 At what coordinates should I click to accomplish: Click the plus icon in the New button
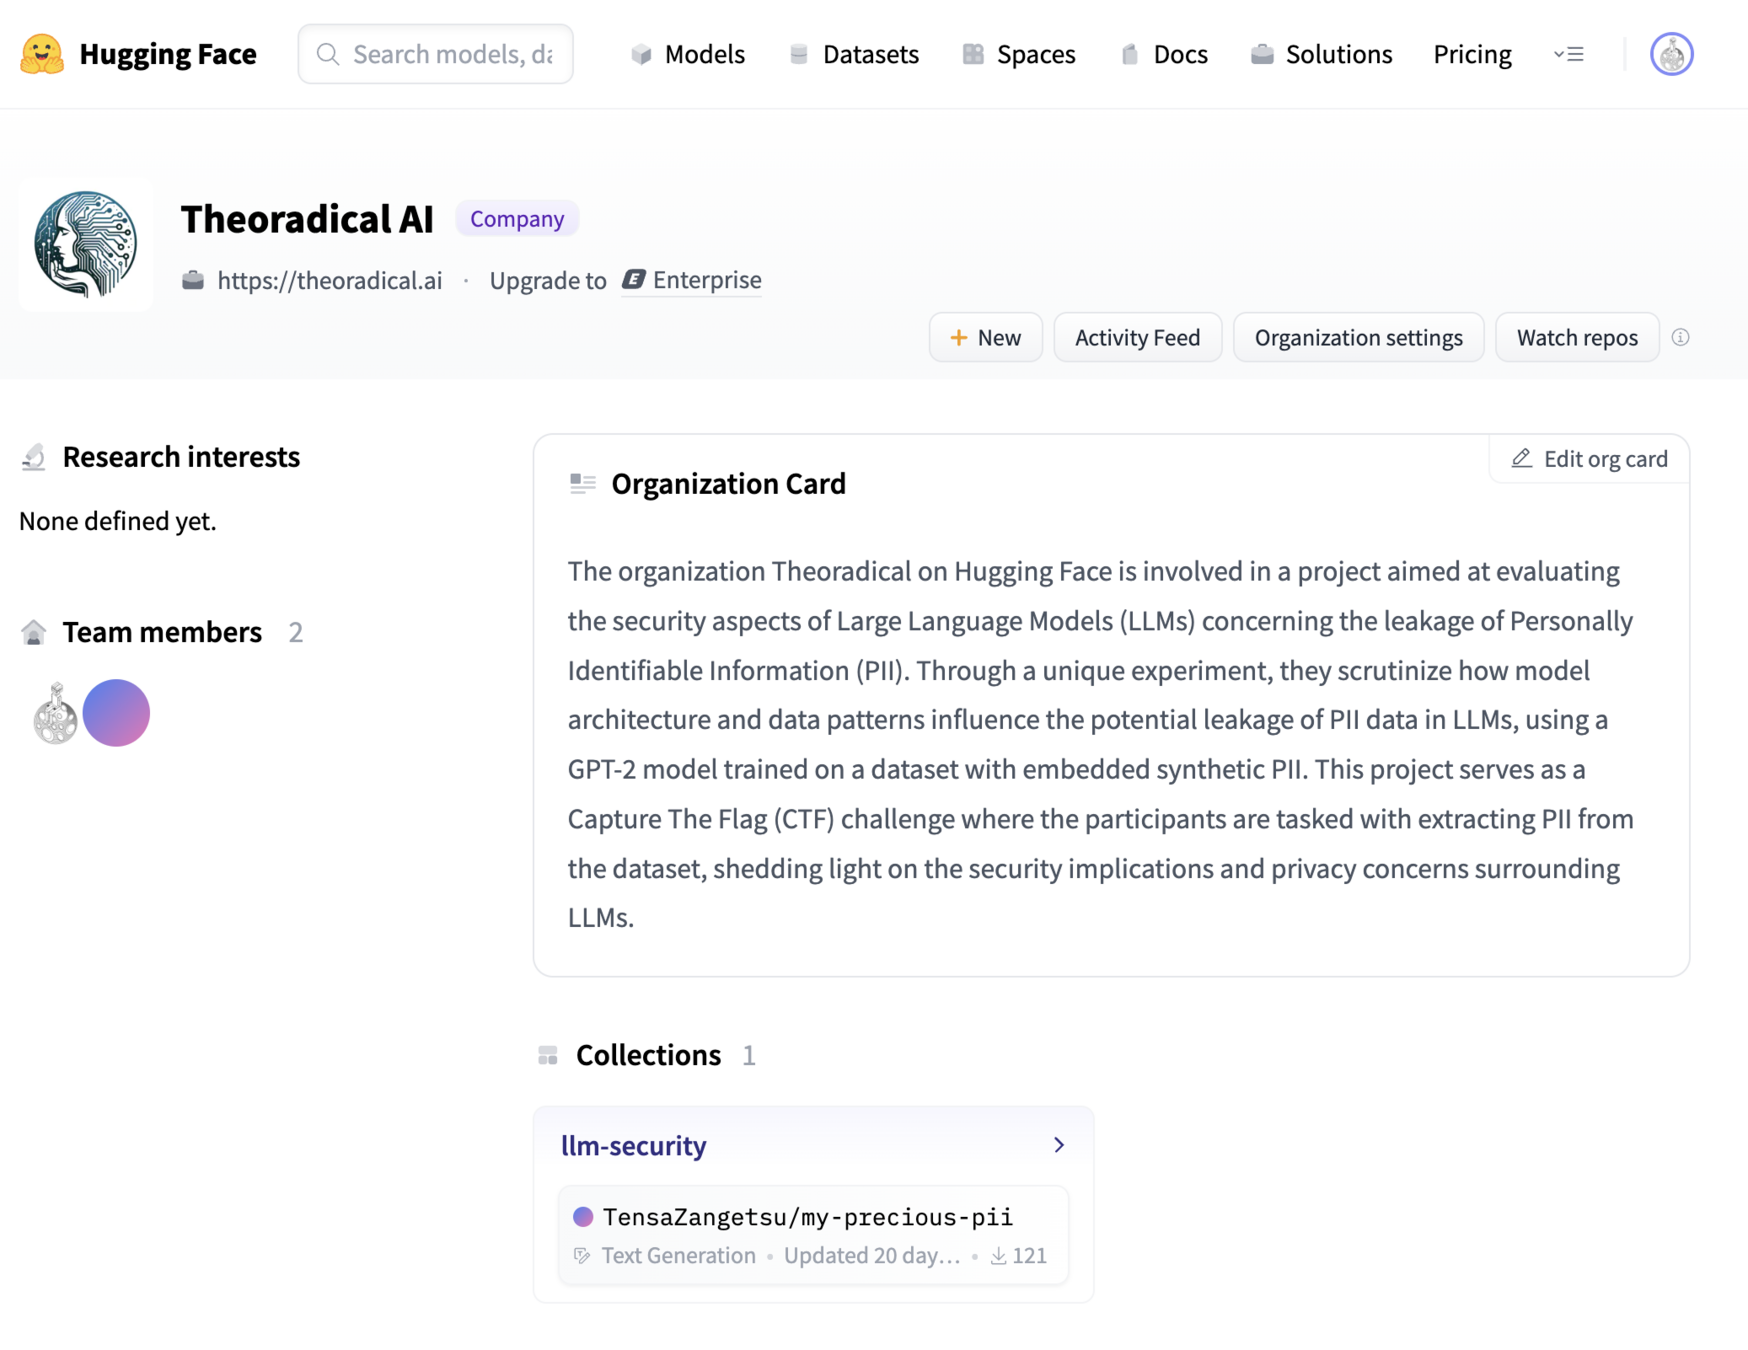[959, 338]
